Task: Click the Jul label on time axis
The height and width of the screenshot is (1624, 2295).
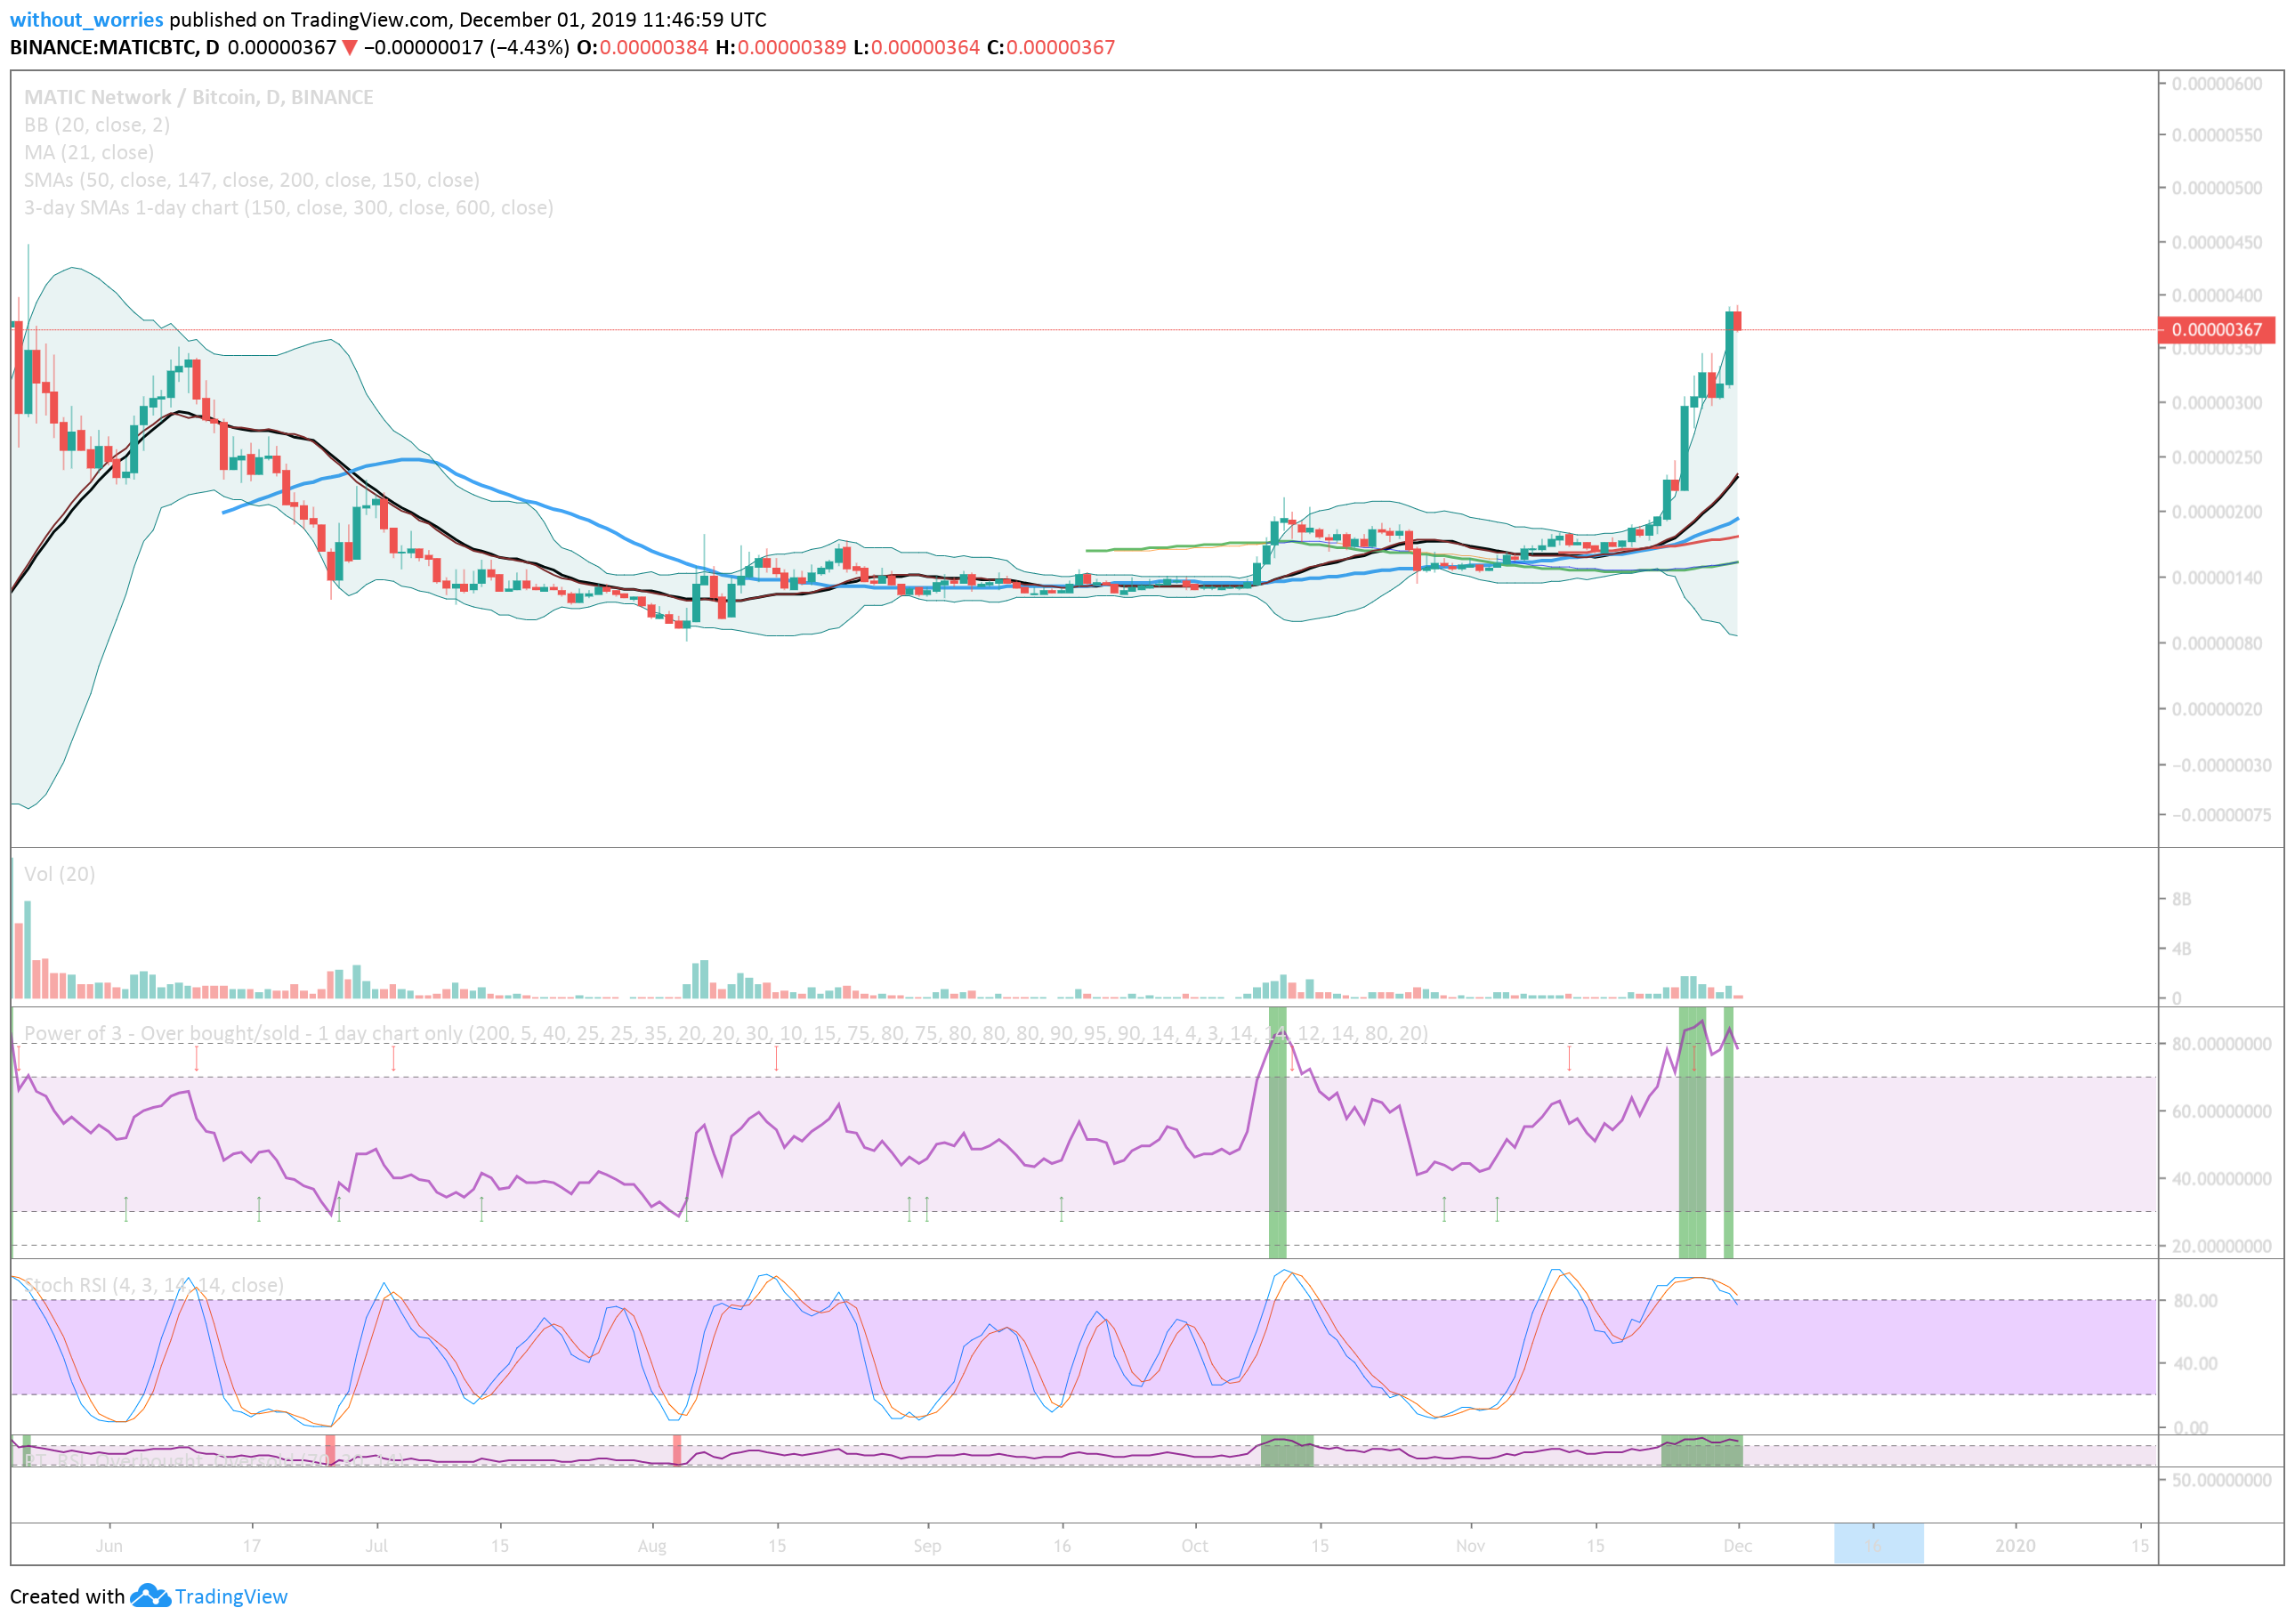Action: 376,1546
